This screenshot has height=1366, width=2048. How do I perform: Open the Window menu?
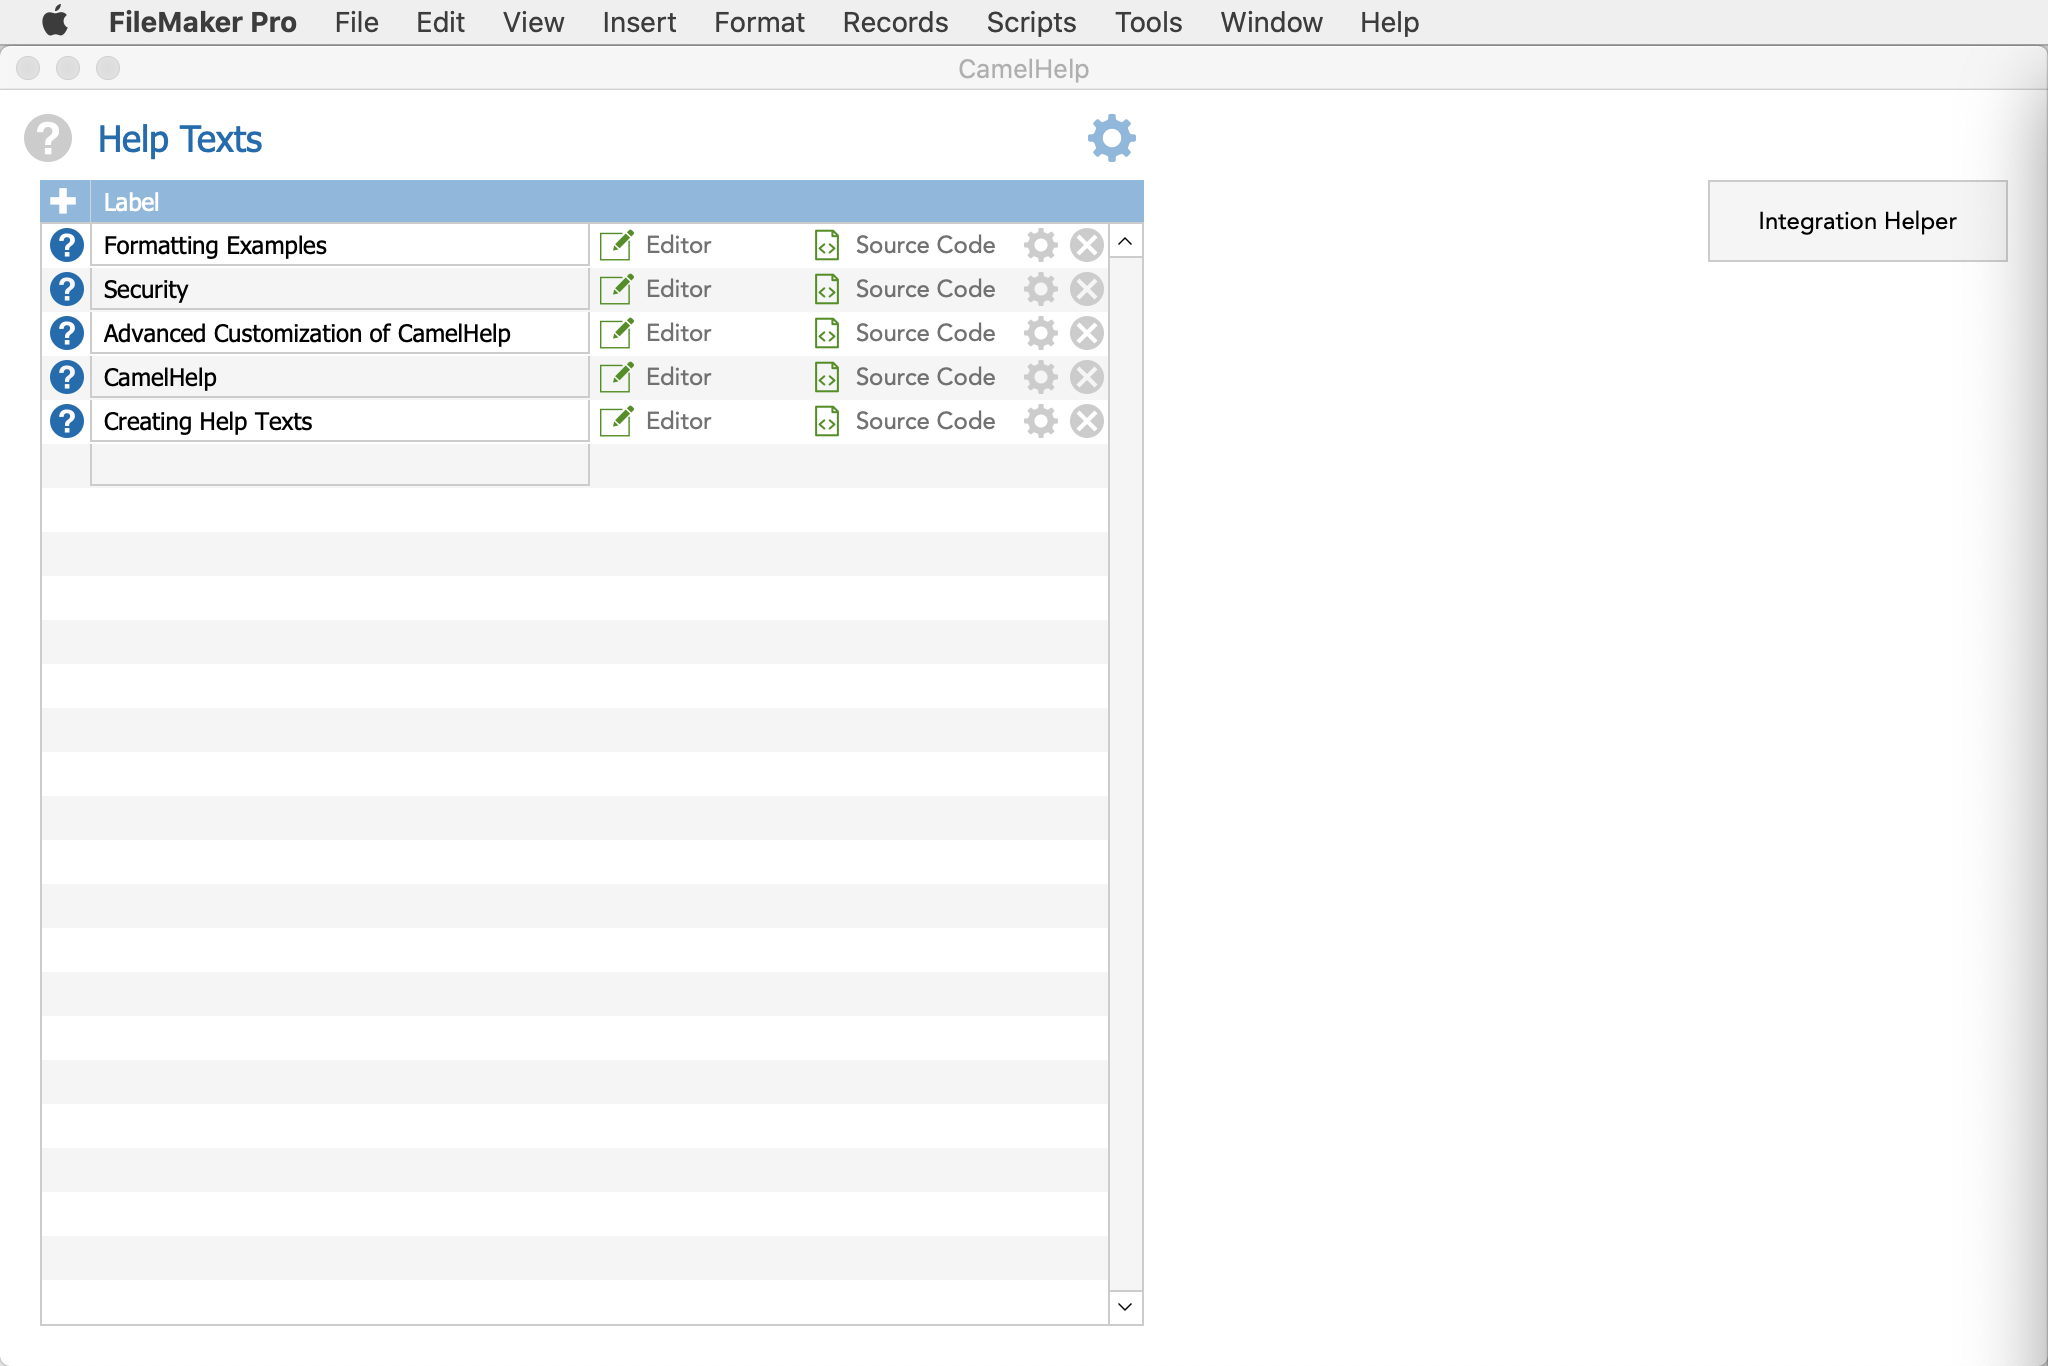[x=1271, y=22]
